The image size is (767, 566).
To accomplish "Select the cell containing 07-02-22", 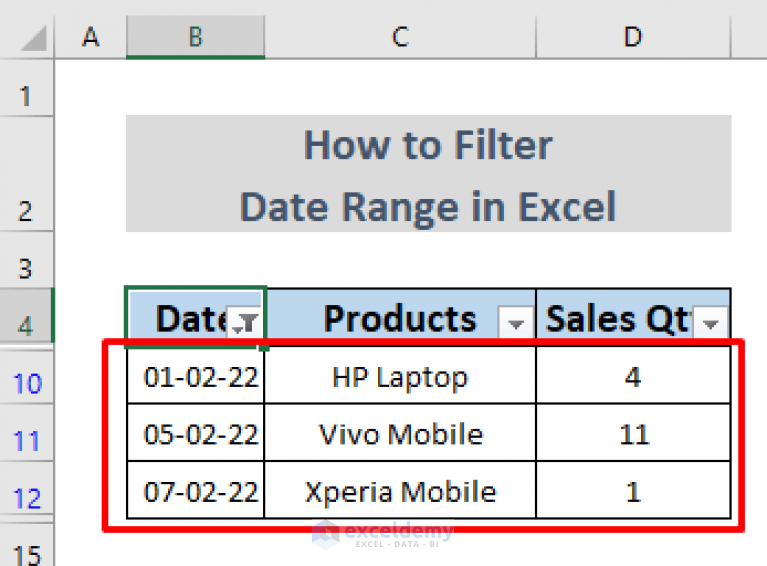I will point(196,490).
